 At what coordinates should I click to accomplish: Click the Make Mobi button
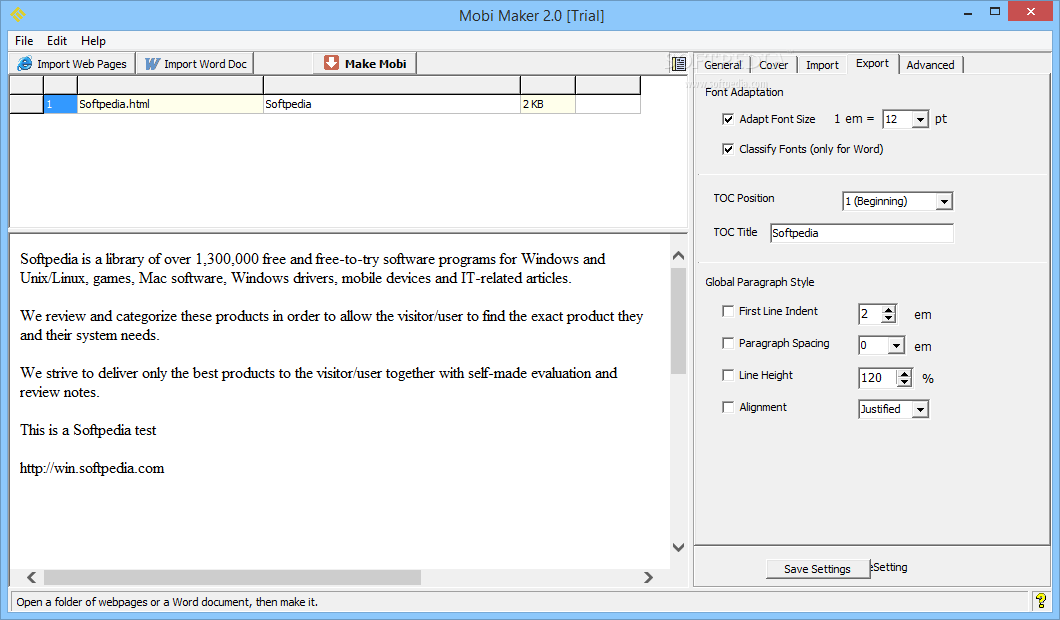coord(366,64)
